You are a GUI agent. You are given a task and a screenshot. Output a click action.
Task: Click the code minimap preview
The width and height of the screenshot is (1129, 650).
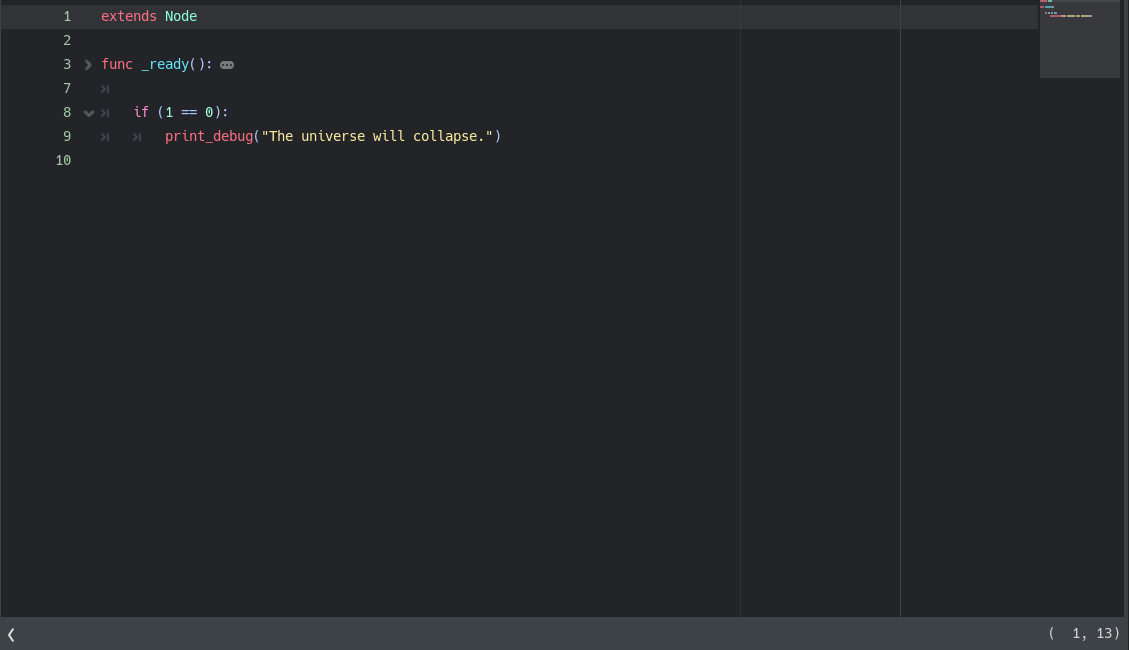pos(1079,40)
